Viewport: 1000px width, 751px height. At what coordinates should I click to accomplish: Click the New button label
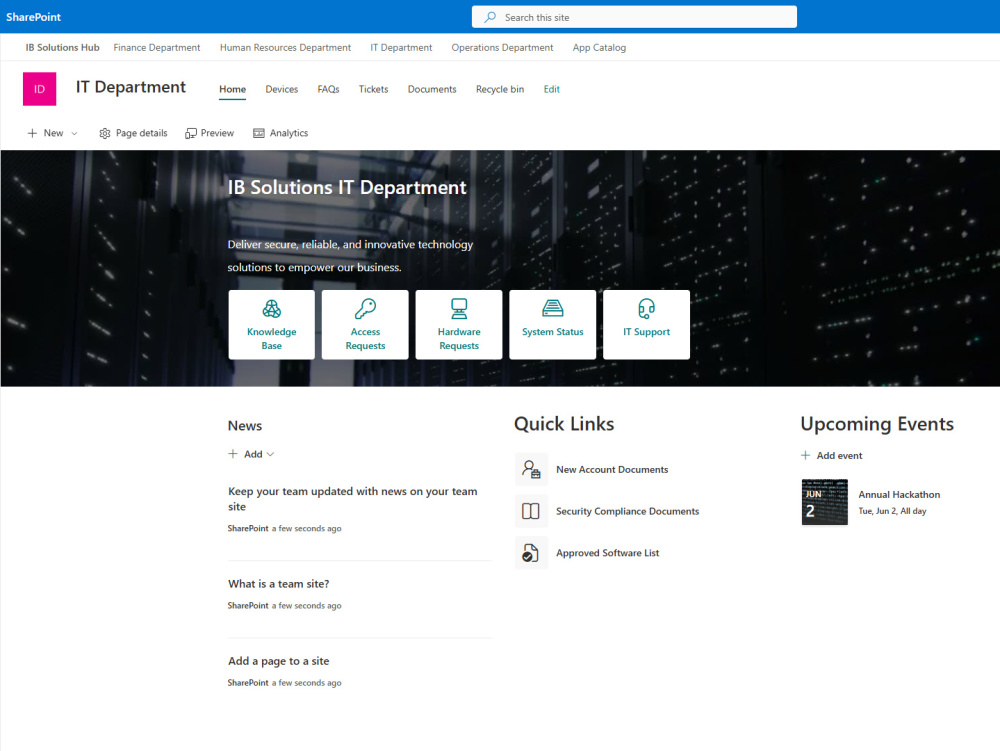(x=54, y=133)
